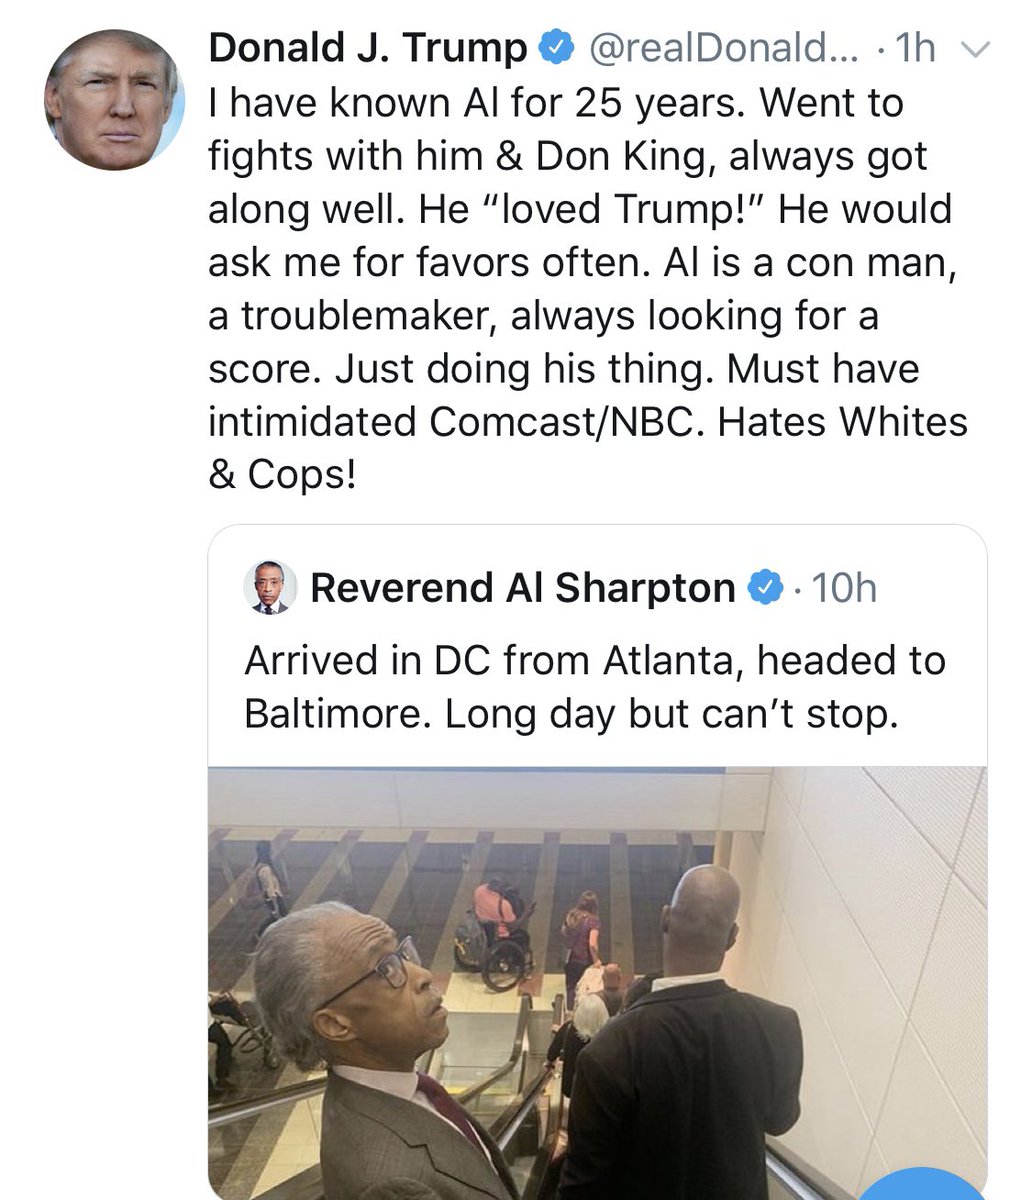The width and height of the screenshot is (1032, 1200).
Task: Click the verified badge next to Reverend Al Sharpton
Action: (765, 588)
